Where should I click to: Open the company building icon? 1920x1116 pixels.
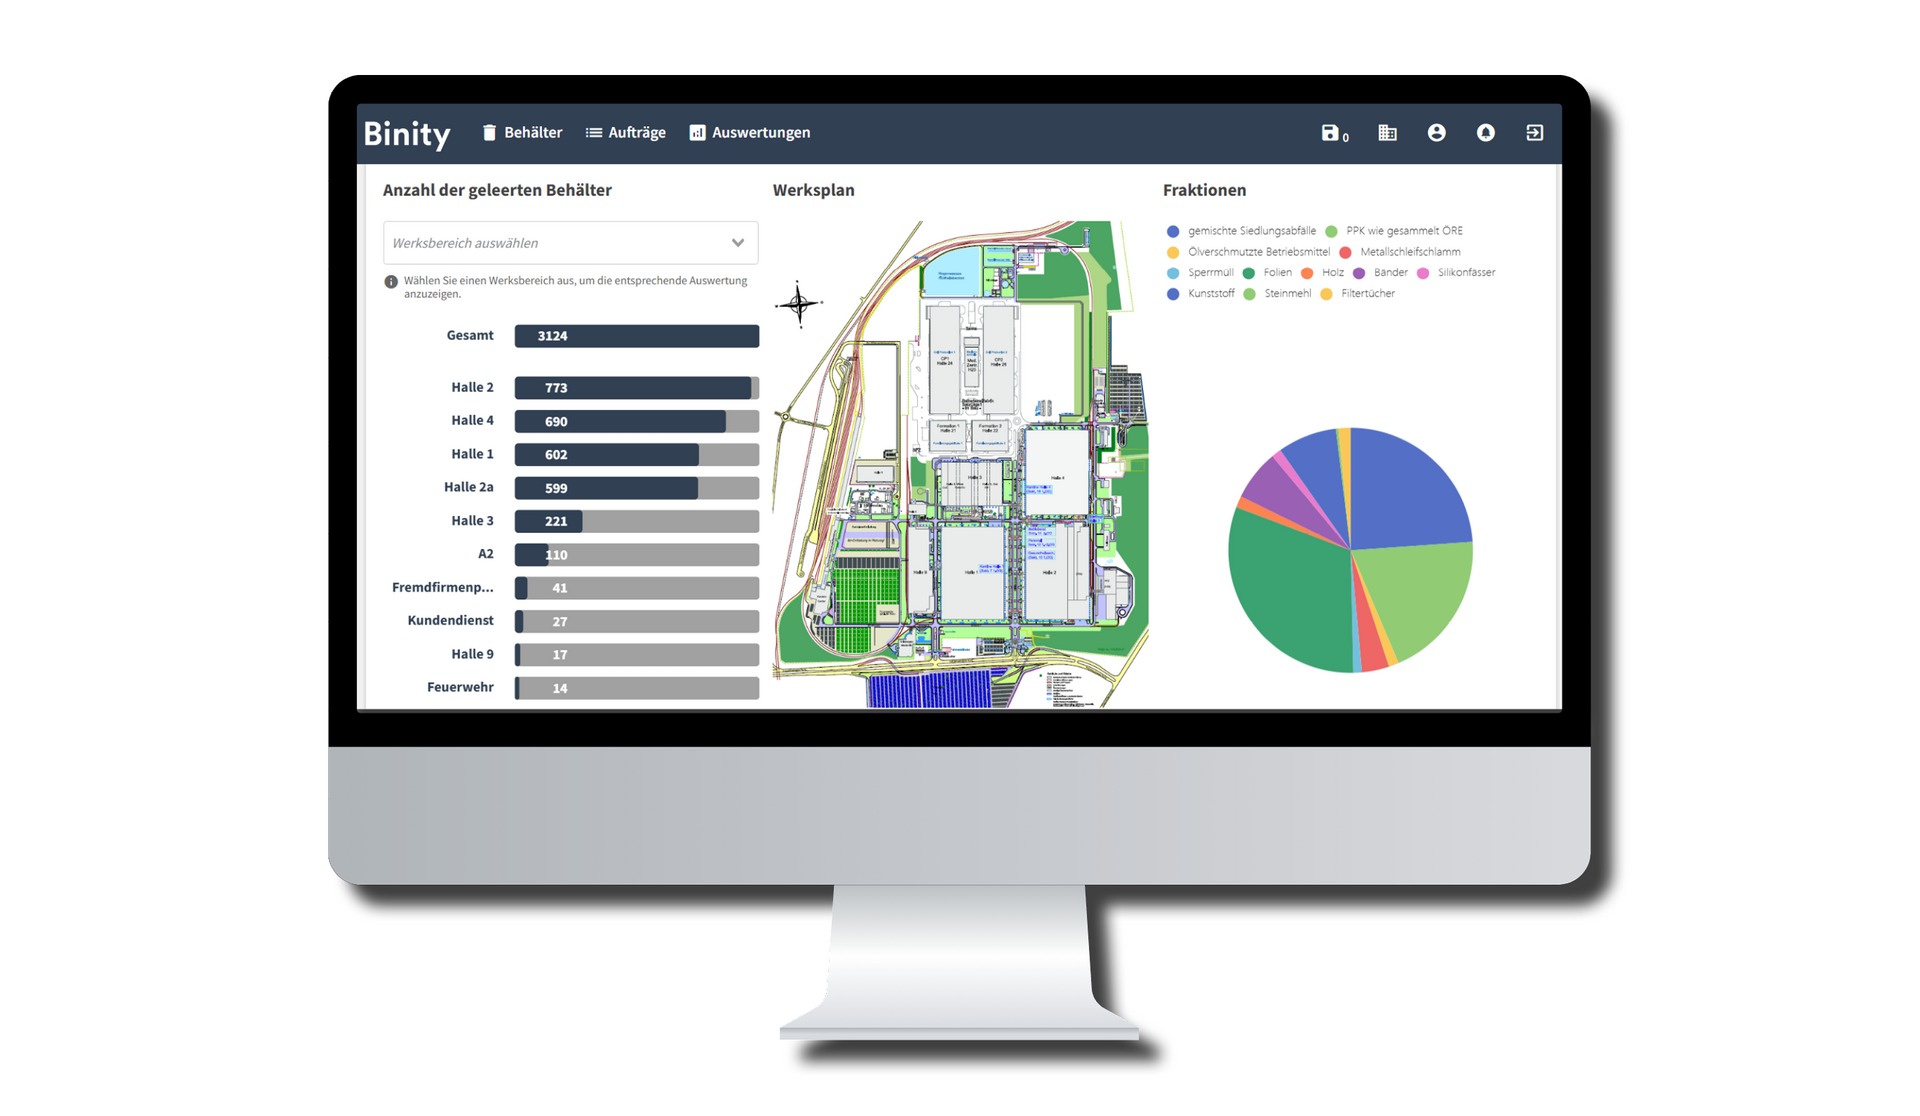coord(1387,133)
